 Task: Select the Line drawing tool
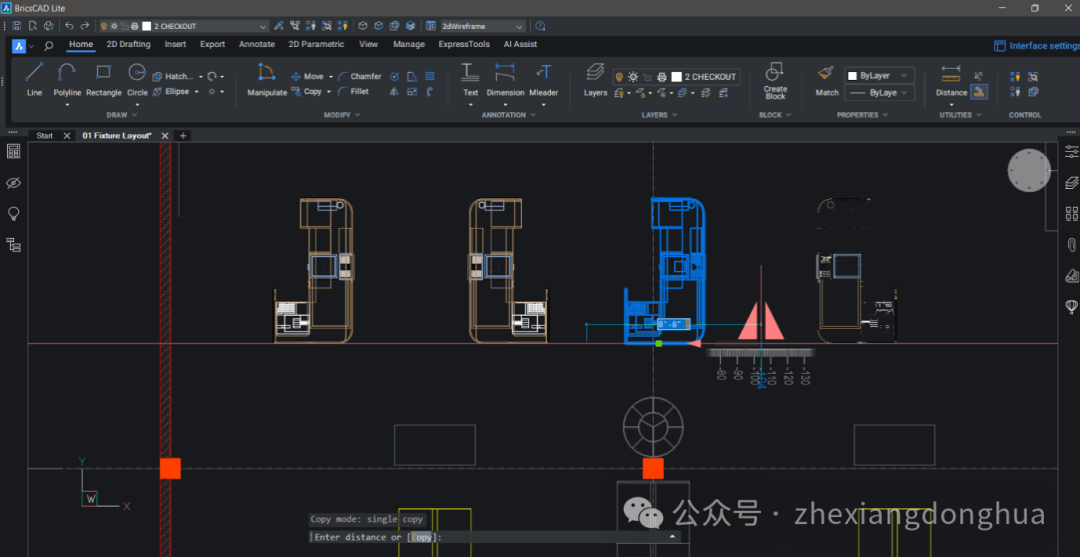pos(34,78)
